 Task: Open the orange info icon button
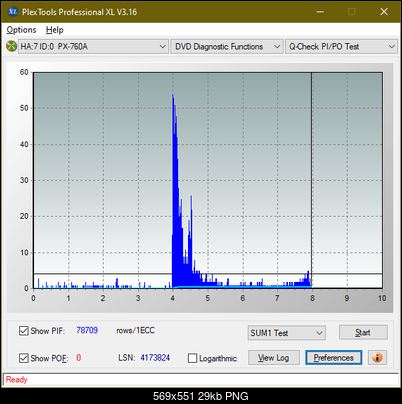point(377,358)
